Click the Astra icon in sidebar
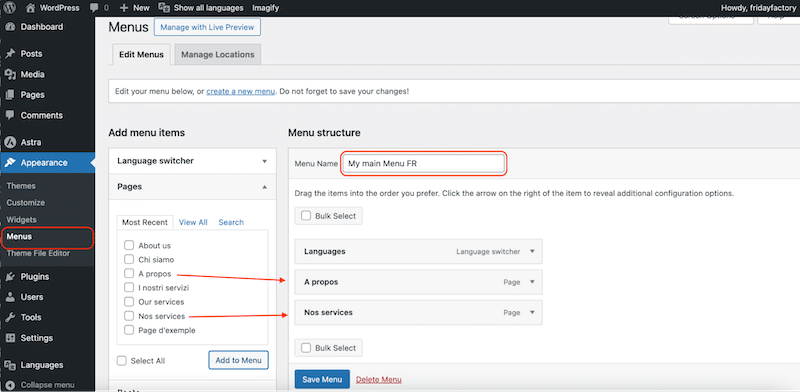The image size is (800, 392). 10,142
